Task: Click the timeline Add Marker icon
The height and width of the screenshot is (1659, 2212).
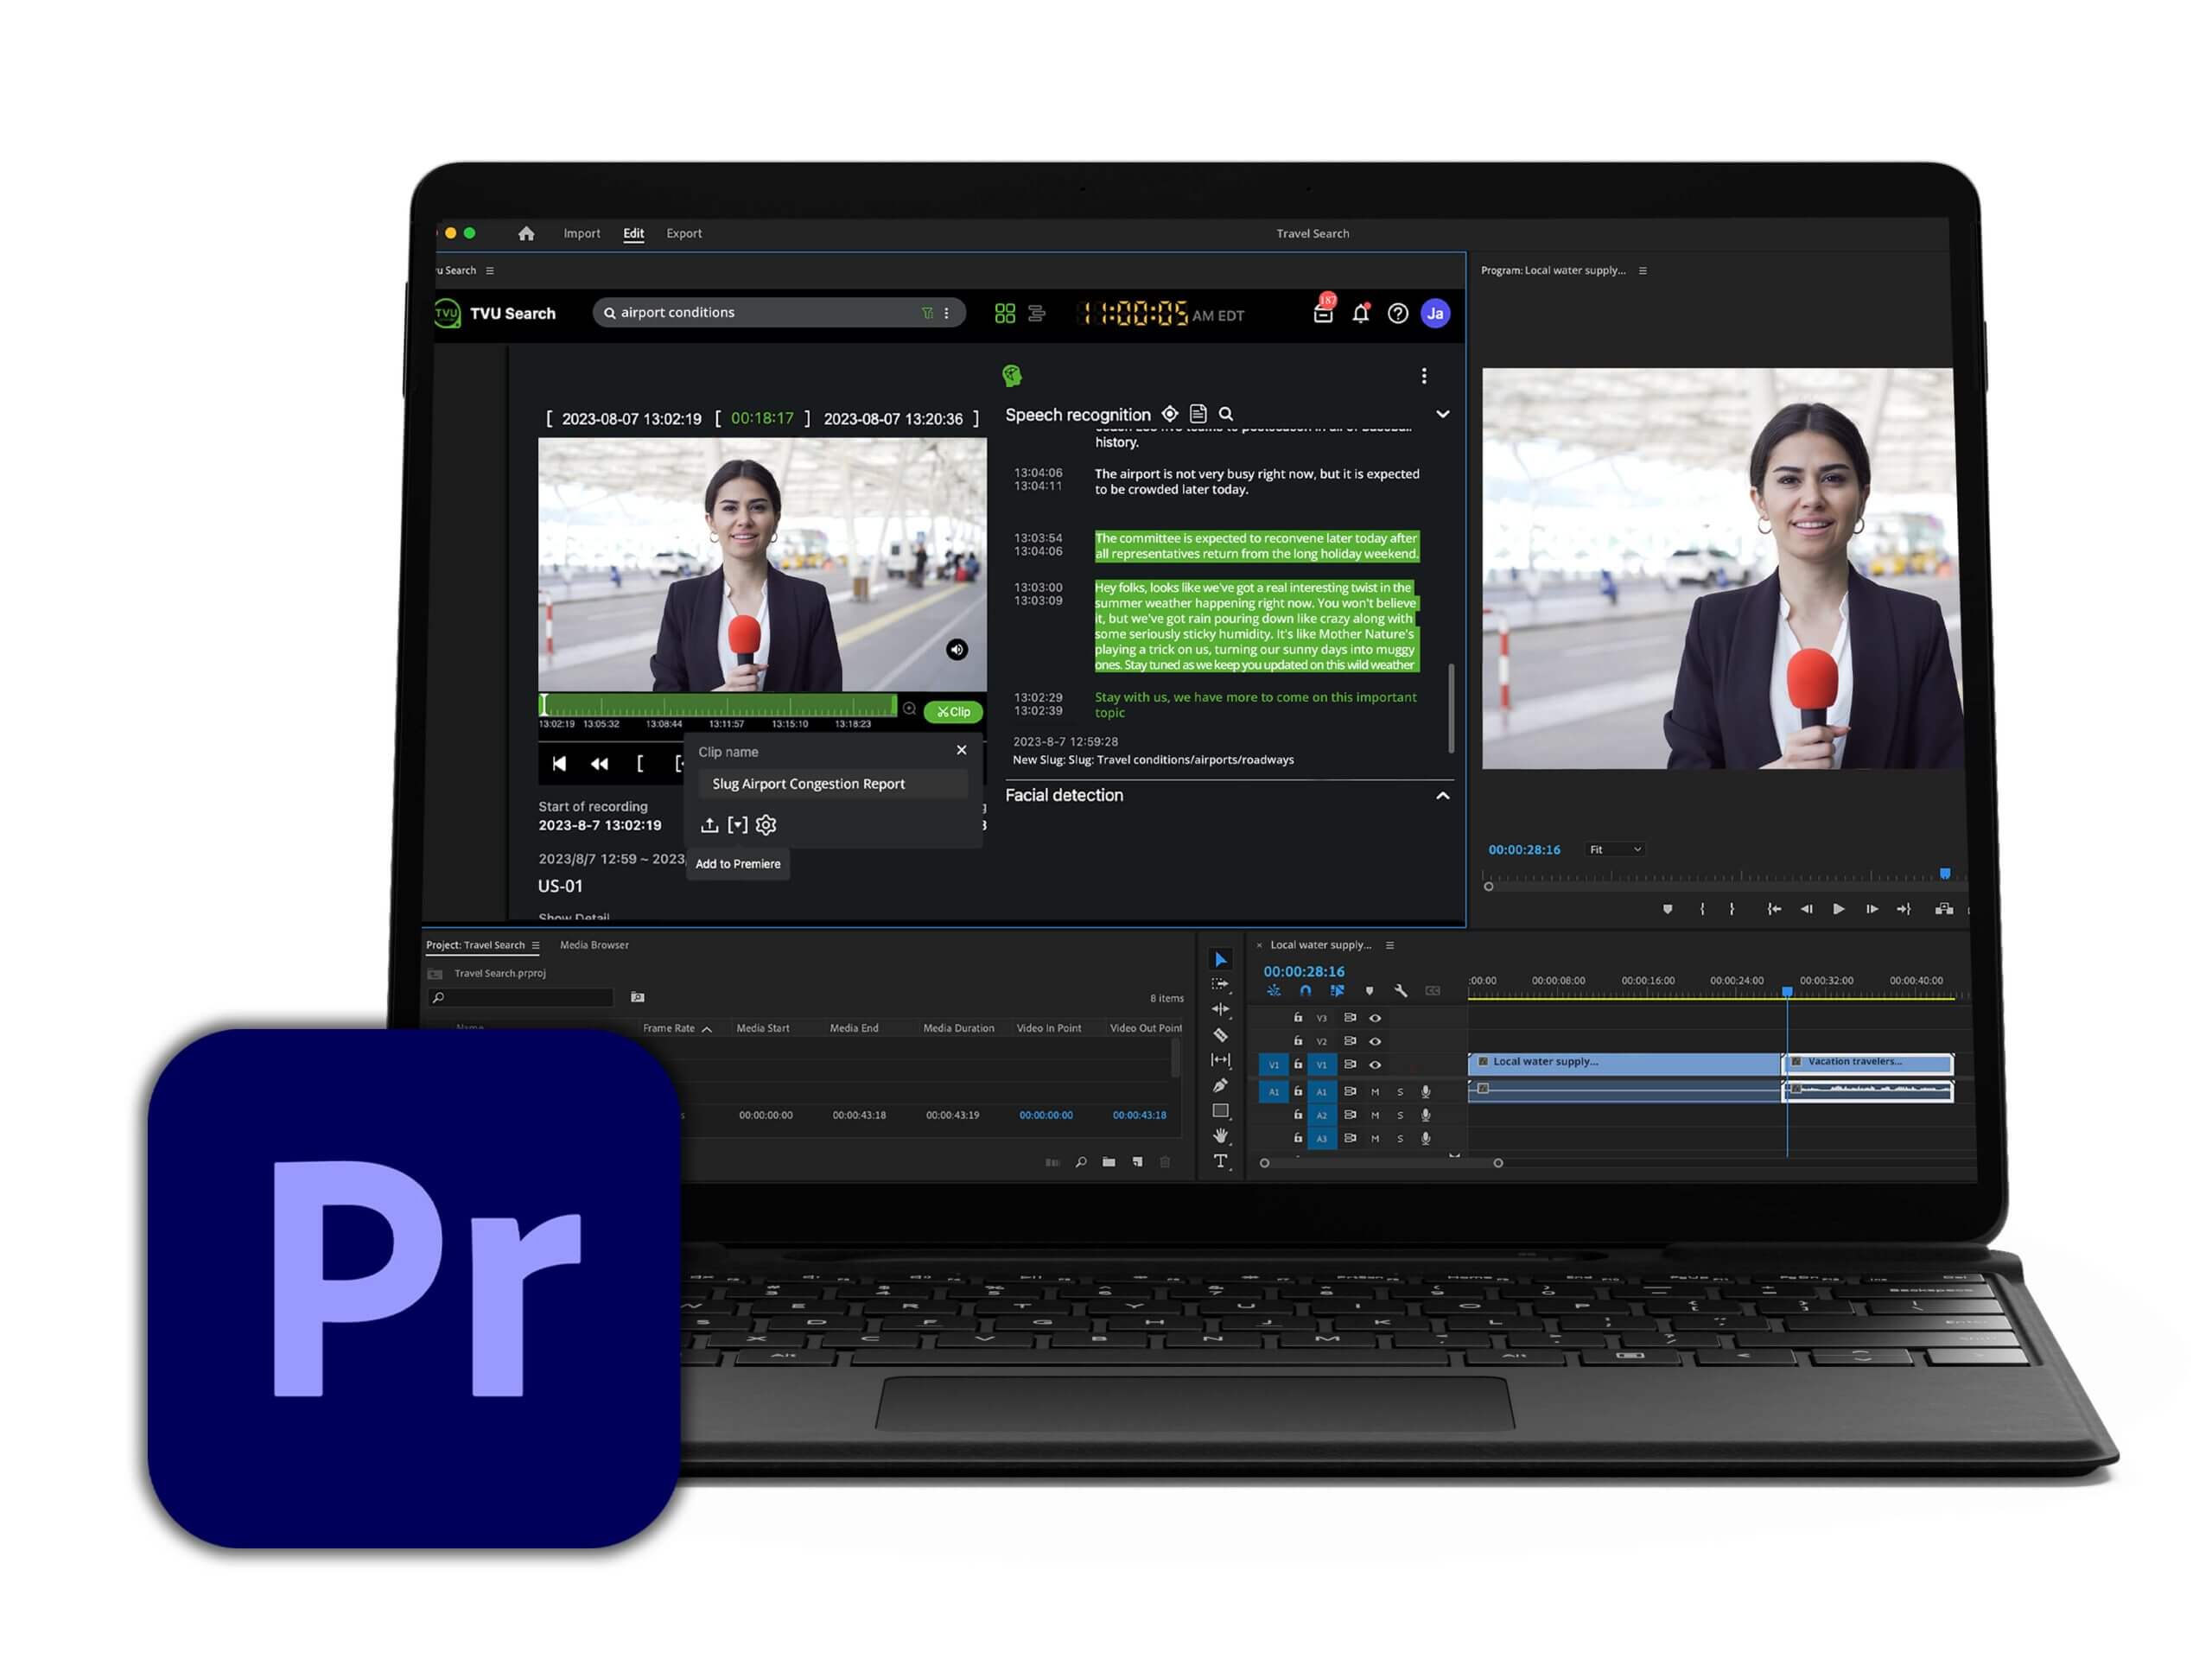Action: coord(1369,991)
